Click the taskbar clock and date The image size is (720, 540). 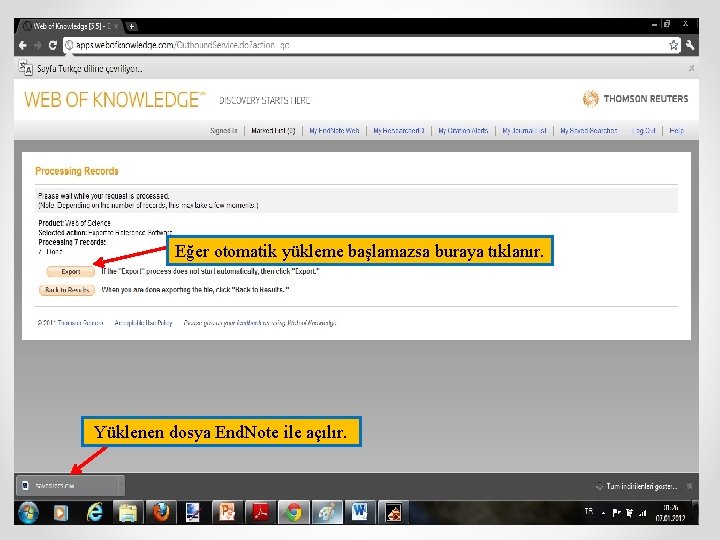coord(670,512)
